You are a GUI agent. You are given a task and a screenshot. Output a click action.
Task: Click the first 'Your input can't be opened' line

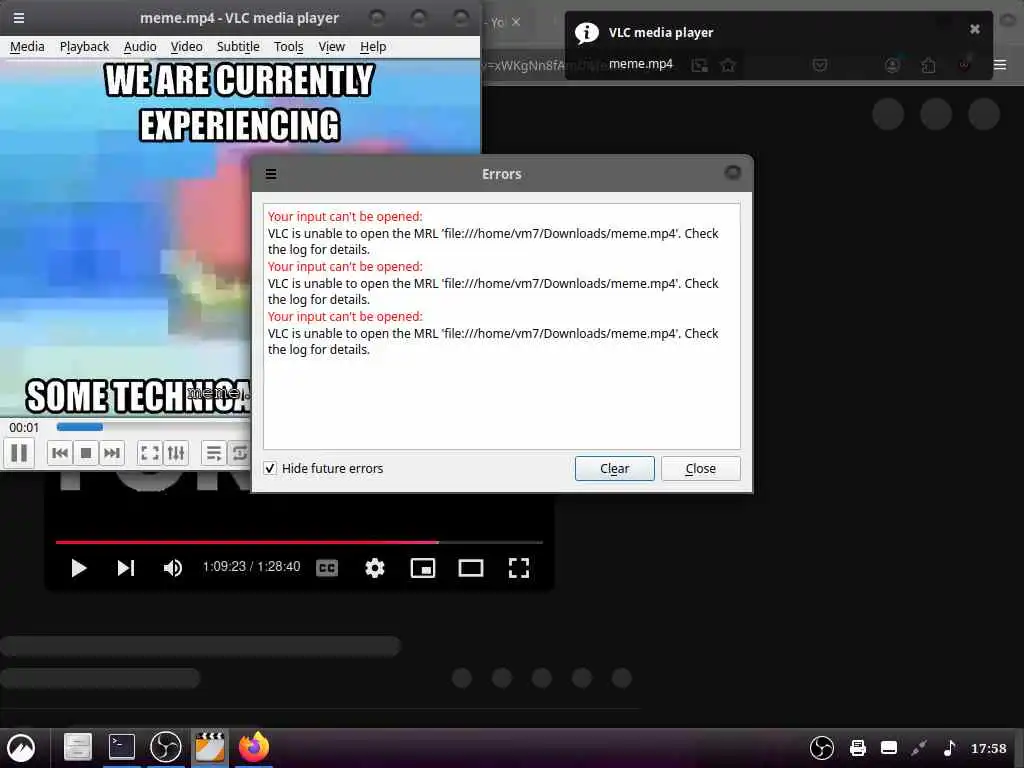345,216
